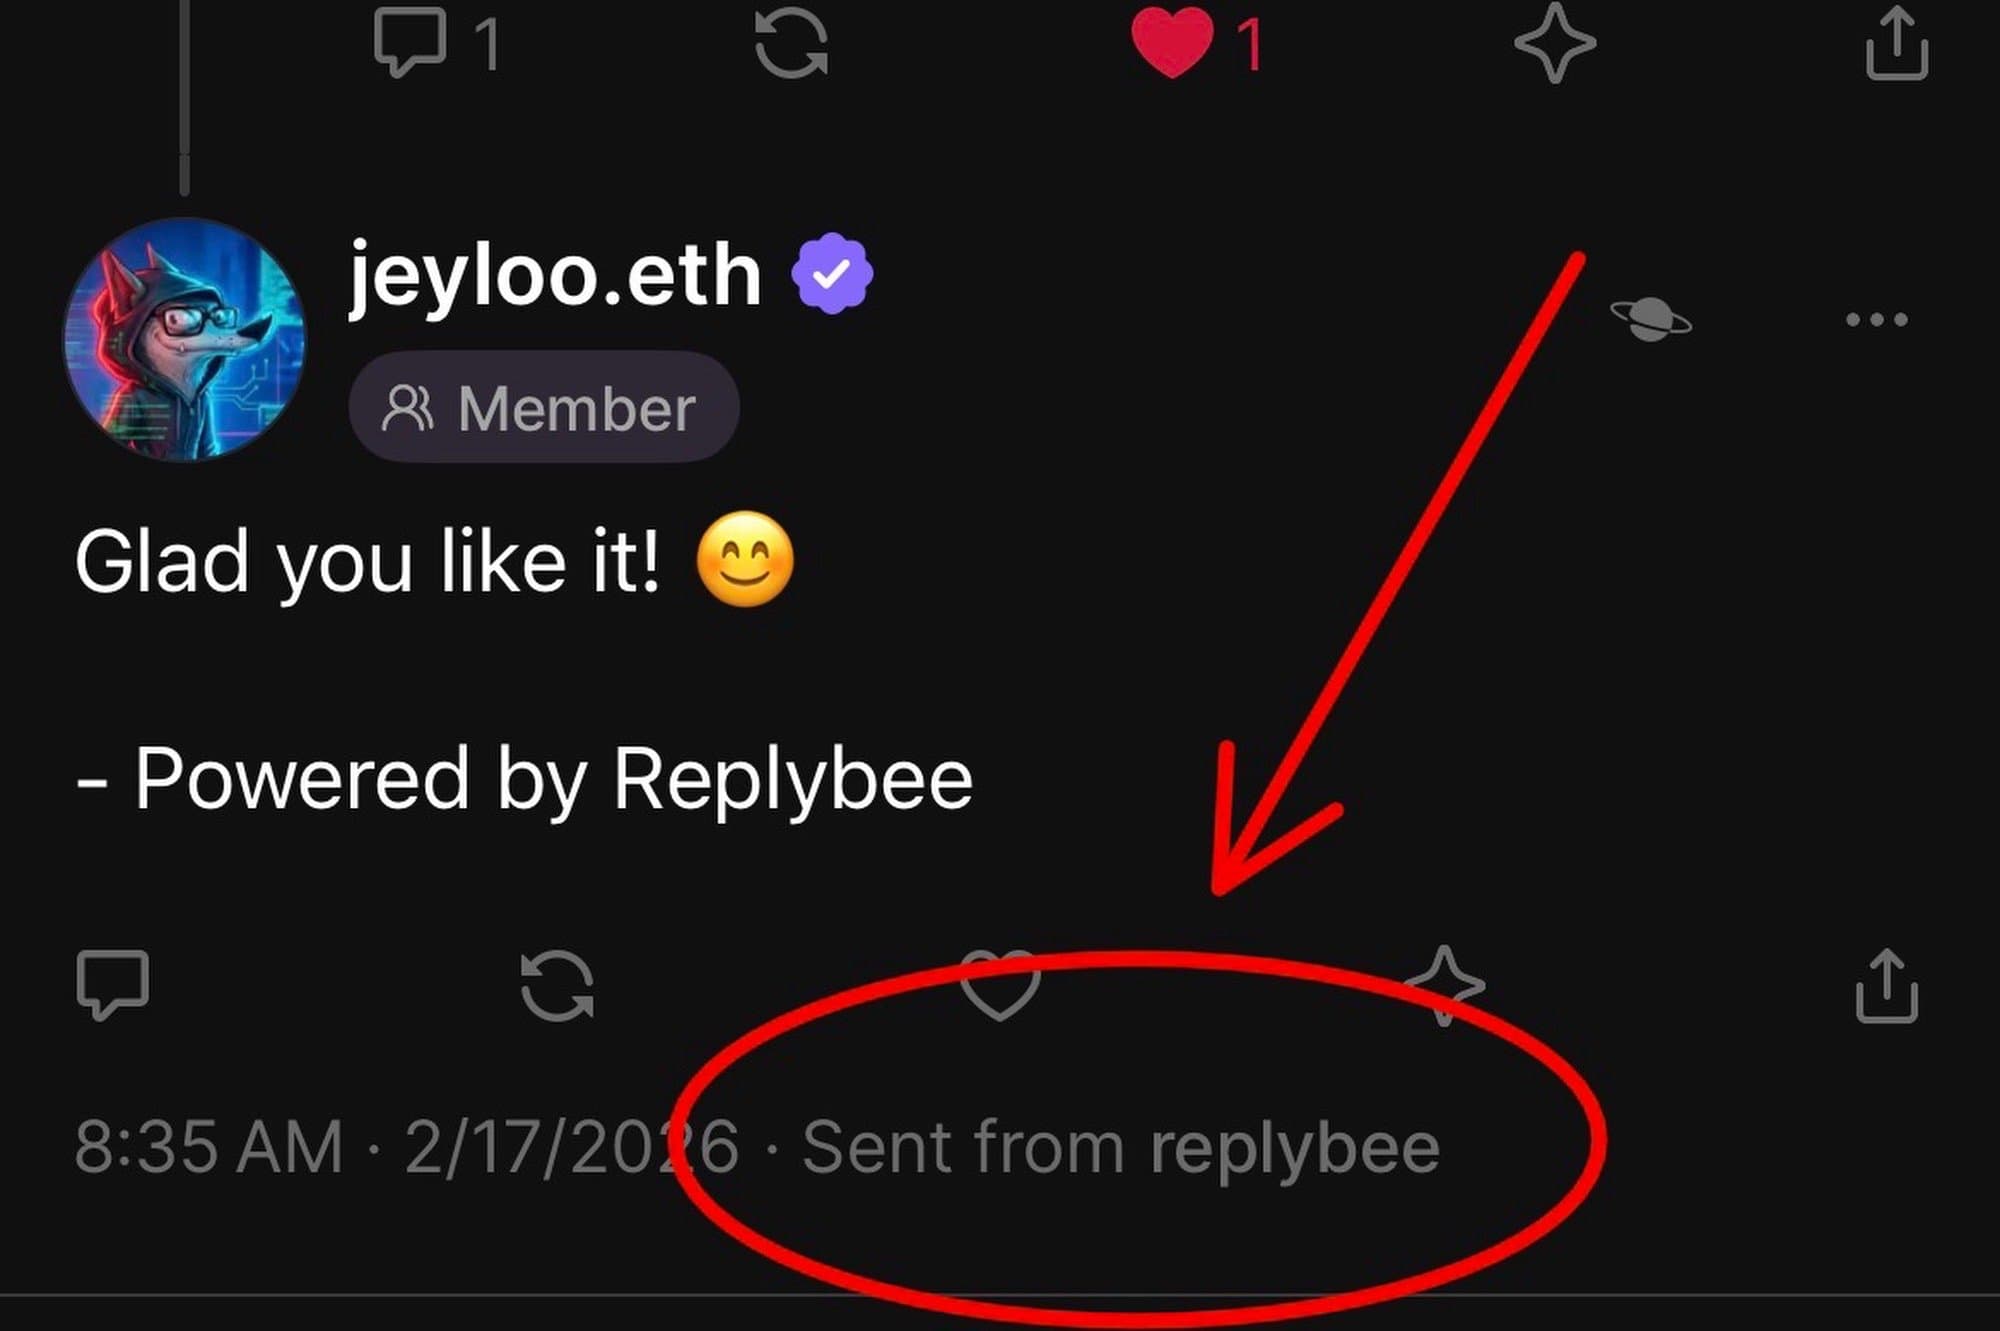Tap the planet icon on jeyloo.eth's post
The image size is (2000, 1331).
coord(1651,320)
